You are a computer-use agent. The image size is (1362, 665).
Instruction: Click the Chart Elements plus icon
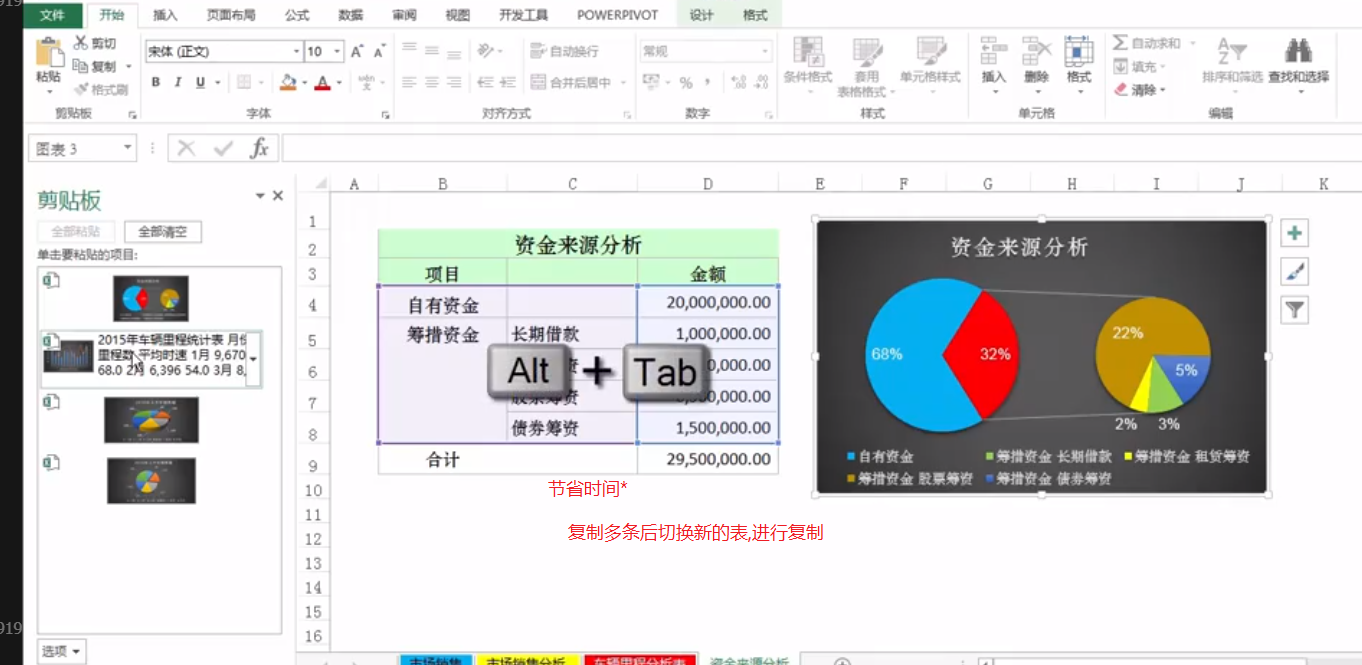[x=1294, y=232]
